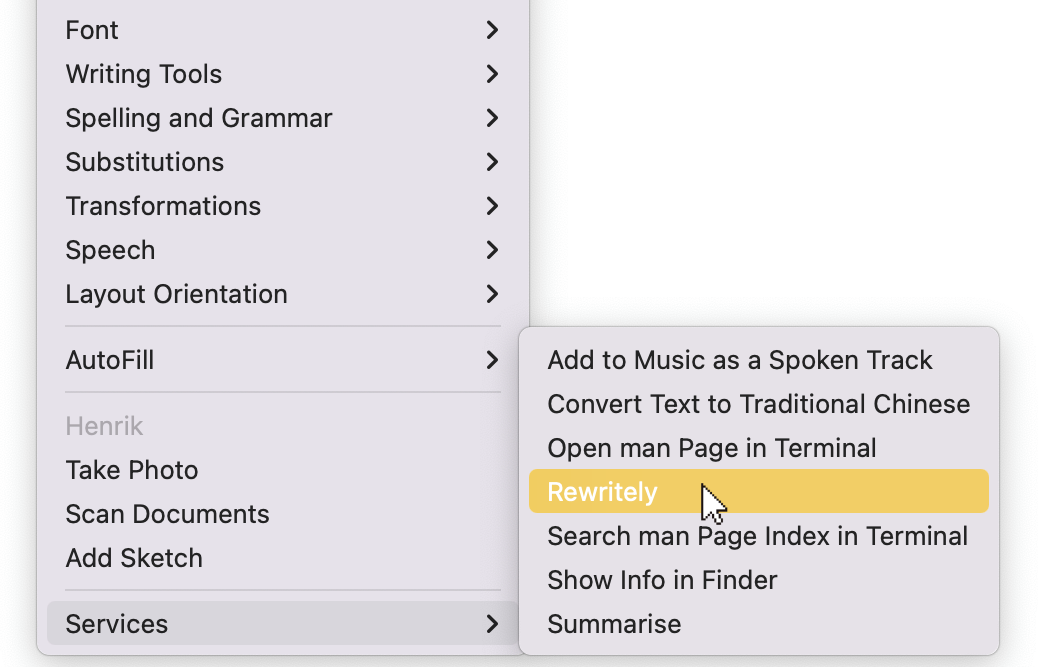Select Convert Text to Traditional Chinese

click(x=759, y=404)
